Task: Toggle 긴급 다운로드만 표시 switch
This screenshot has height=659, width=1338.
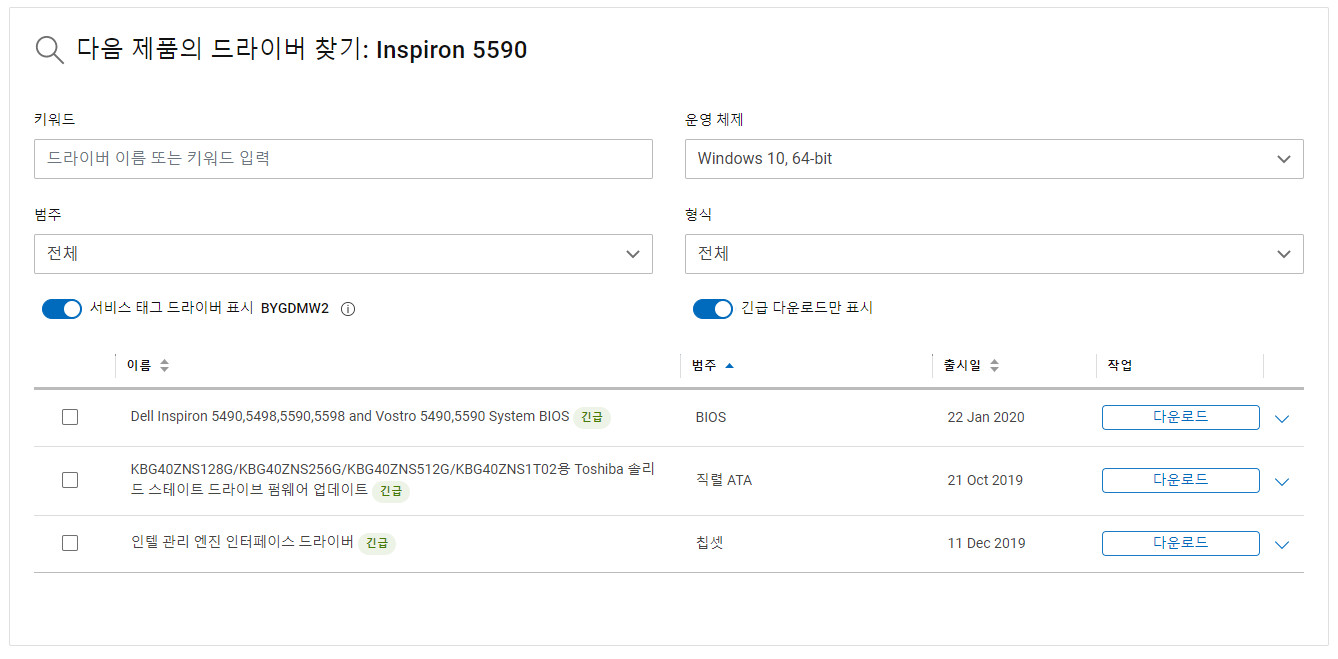Action: [712, 309]
